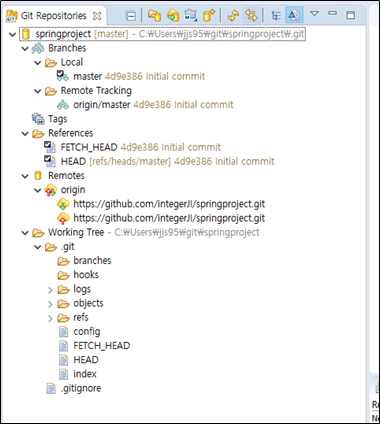Select origin/master remote tracking branch
This screenshot has width=380, height=424.
tap(153, 105)
